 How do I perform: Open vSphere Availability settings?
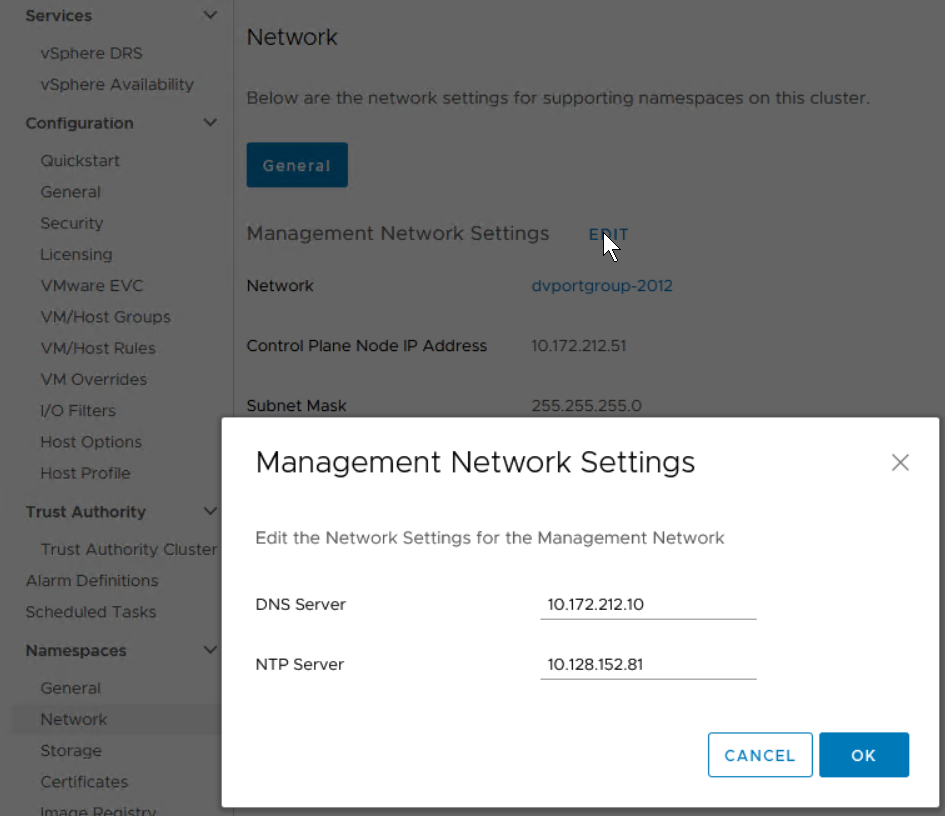pyautogui.click(x=117, y=85)
